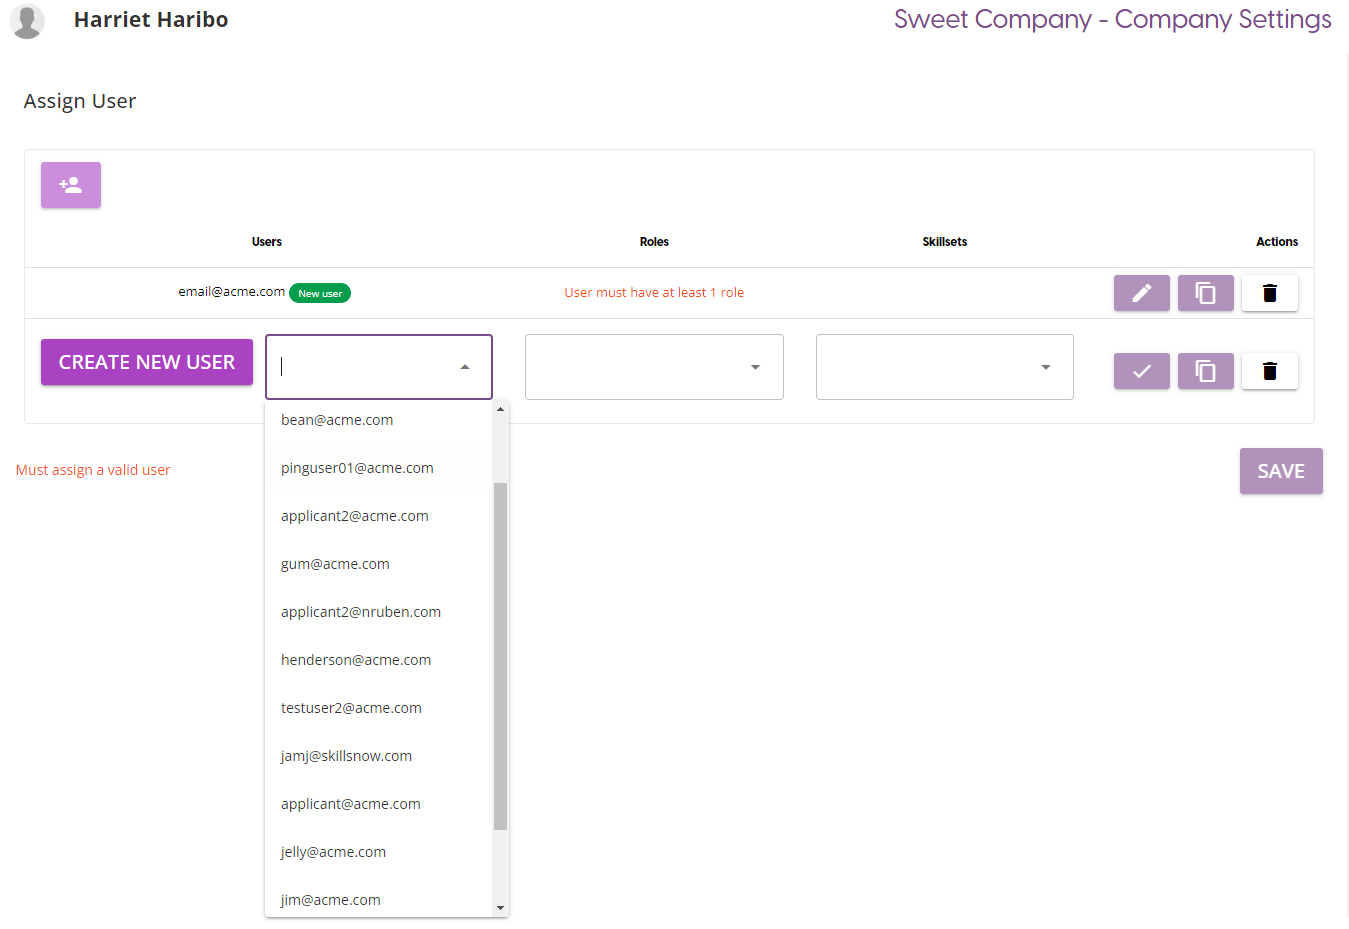This screenshot has height=929, width=1349.
Task: Delete the email@acme.com user row
Action: coord(1269,293)
